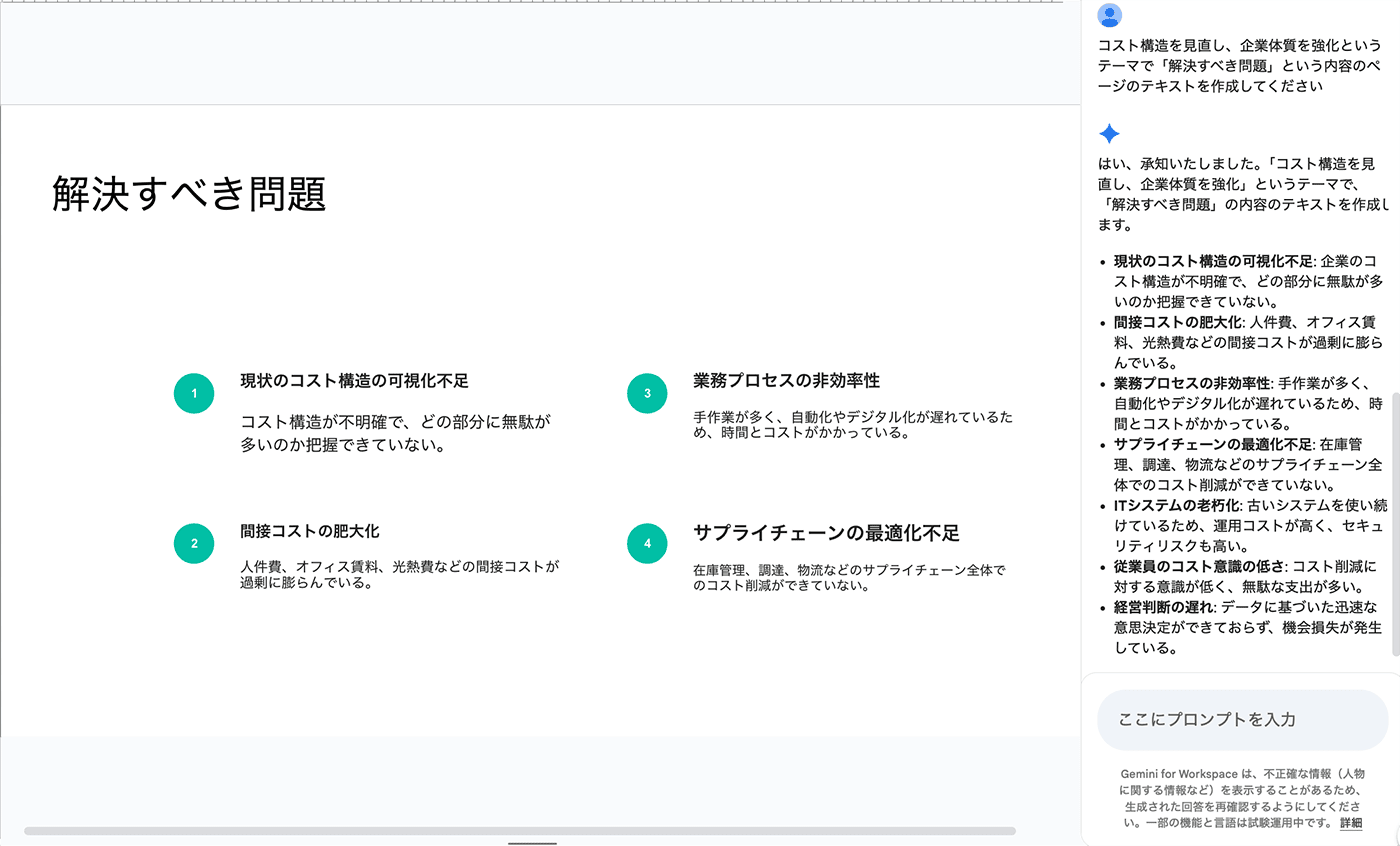Select the green circle numbered 4
Screen dimensions: 1400x846
tap(647, 544)
